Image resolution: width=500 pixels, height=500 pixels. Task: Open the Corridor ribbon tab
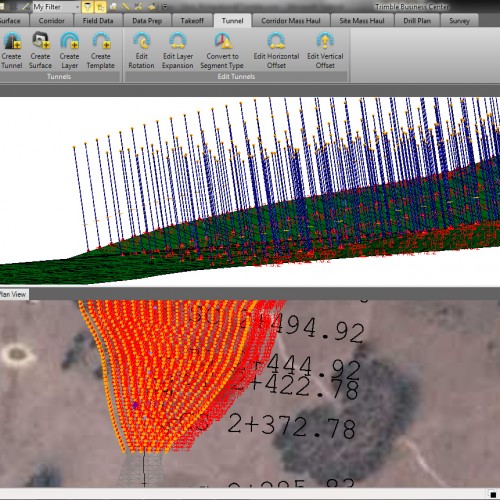(x=52, y=21)
